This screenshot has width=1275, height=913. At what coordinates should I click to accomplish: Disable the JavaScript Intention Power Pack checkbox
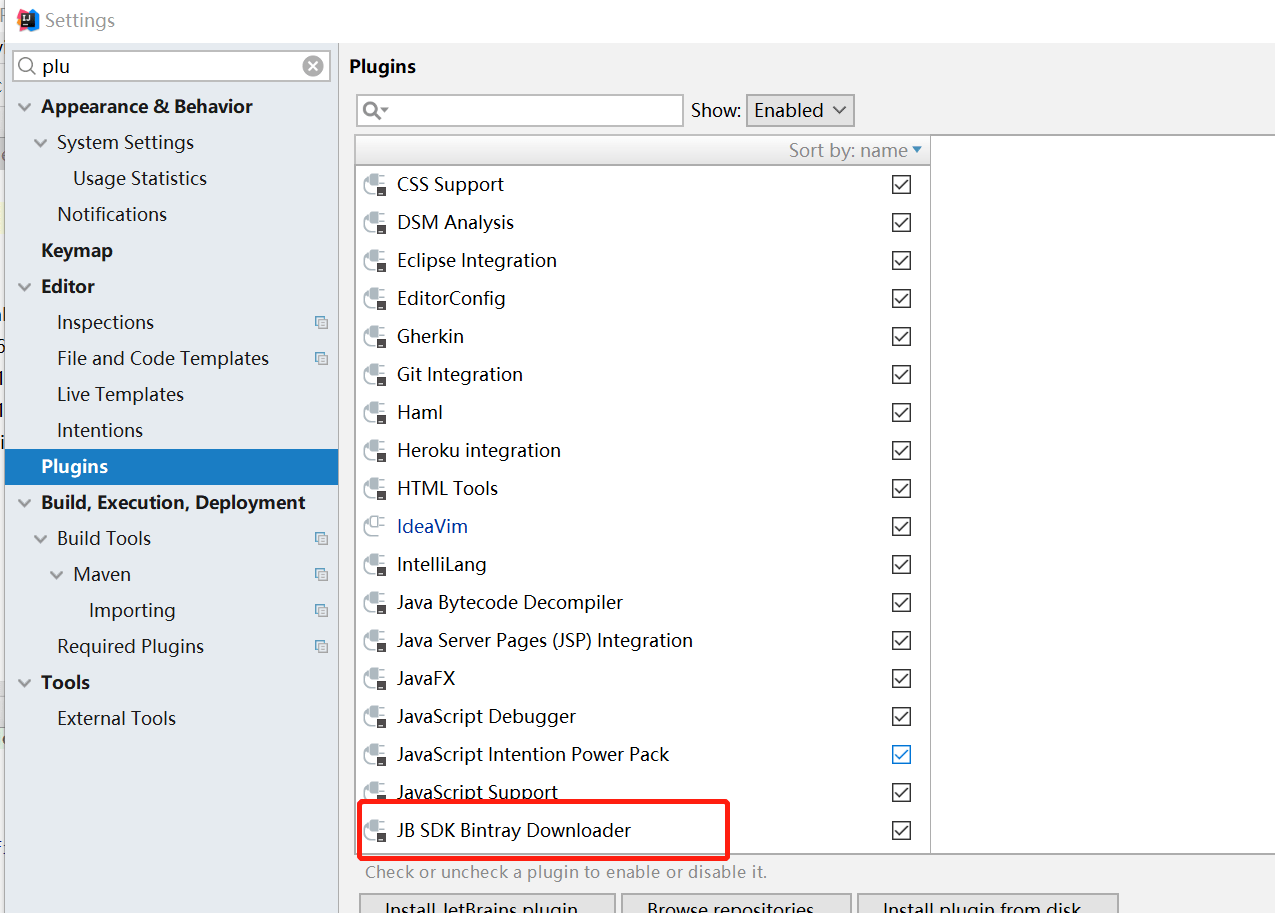[901, 754]
